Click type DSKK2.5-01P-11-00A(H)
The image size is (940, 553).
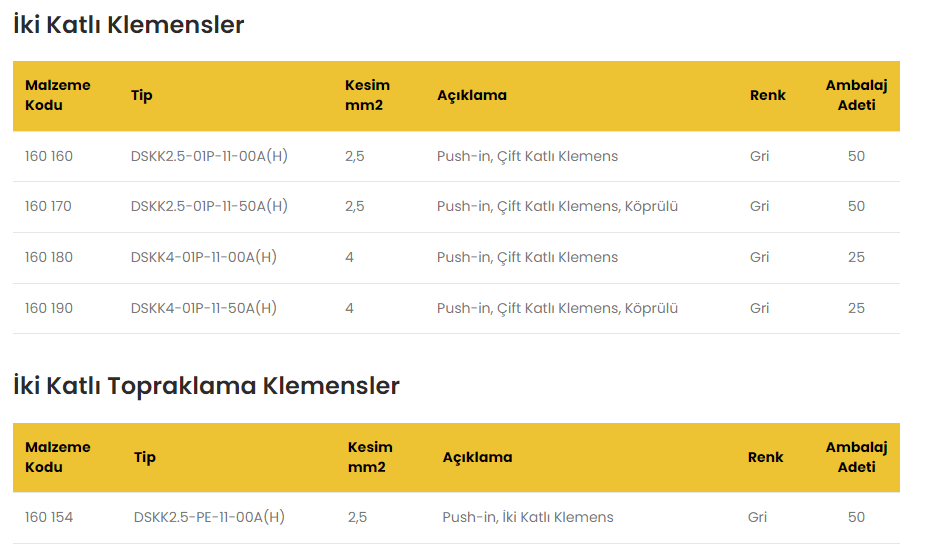click(x=209, y=156)
